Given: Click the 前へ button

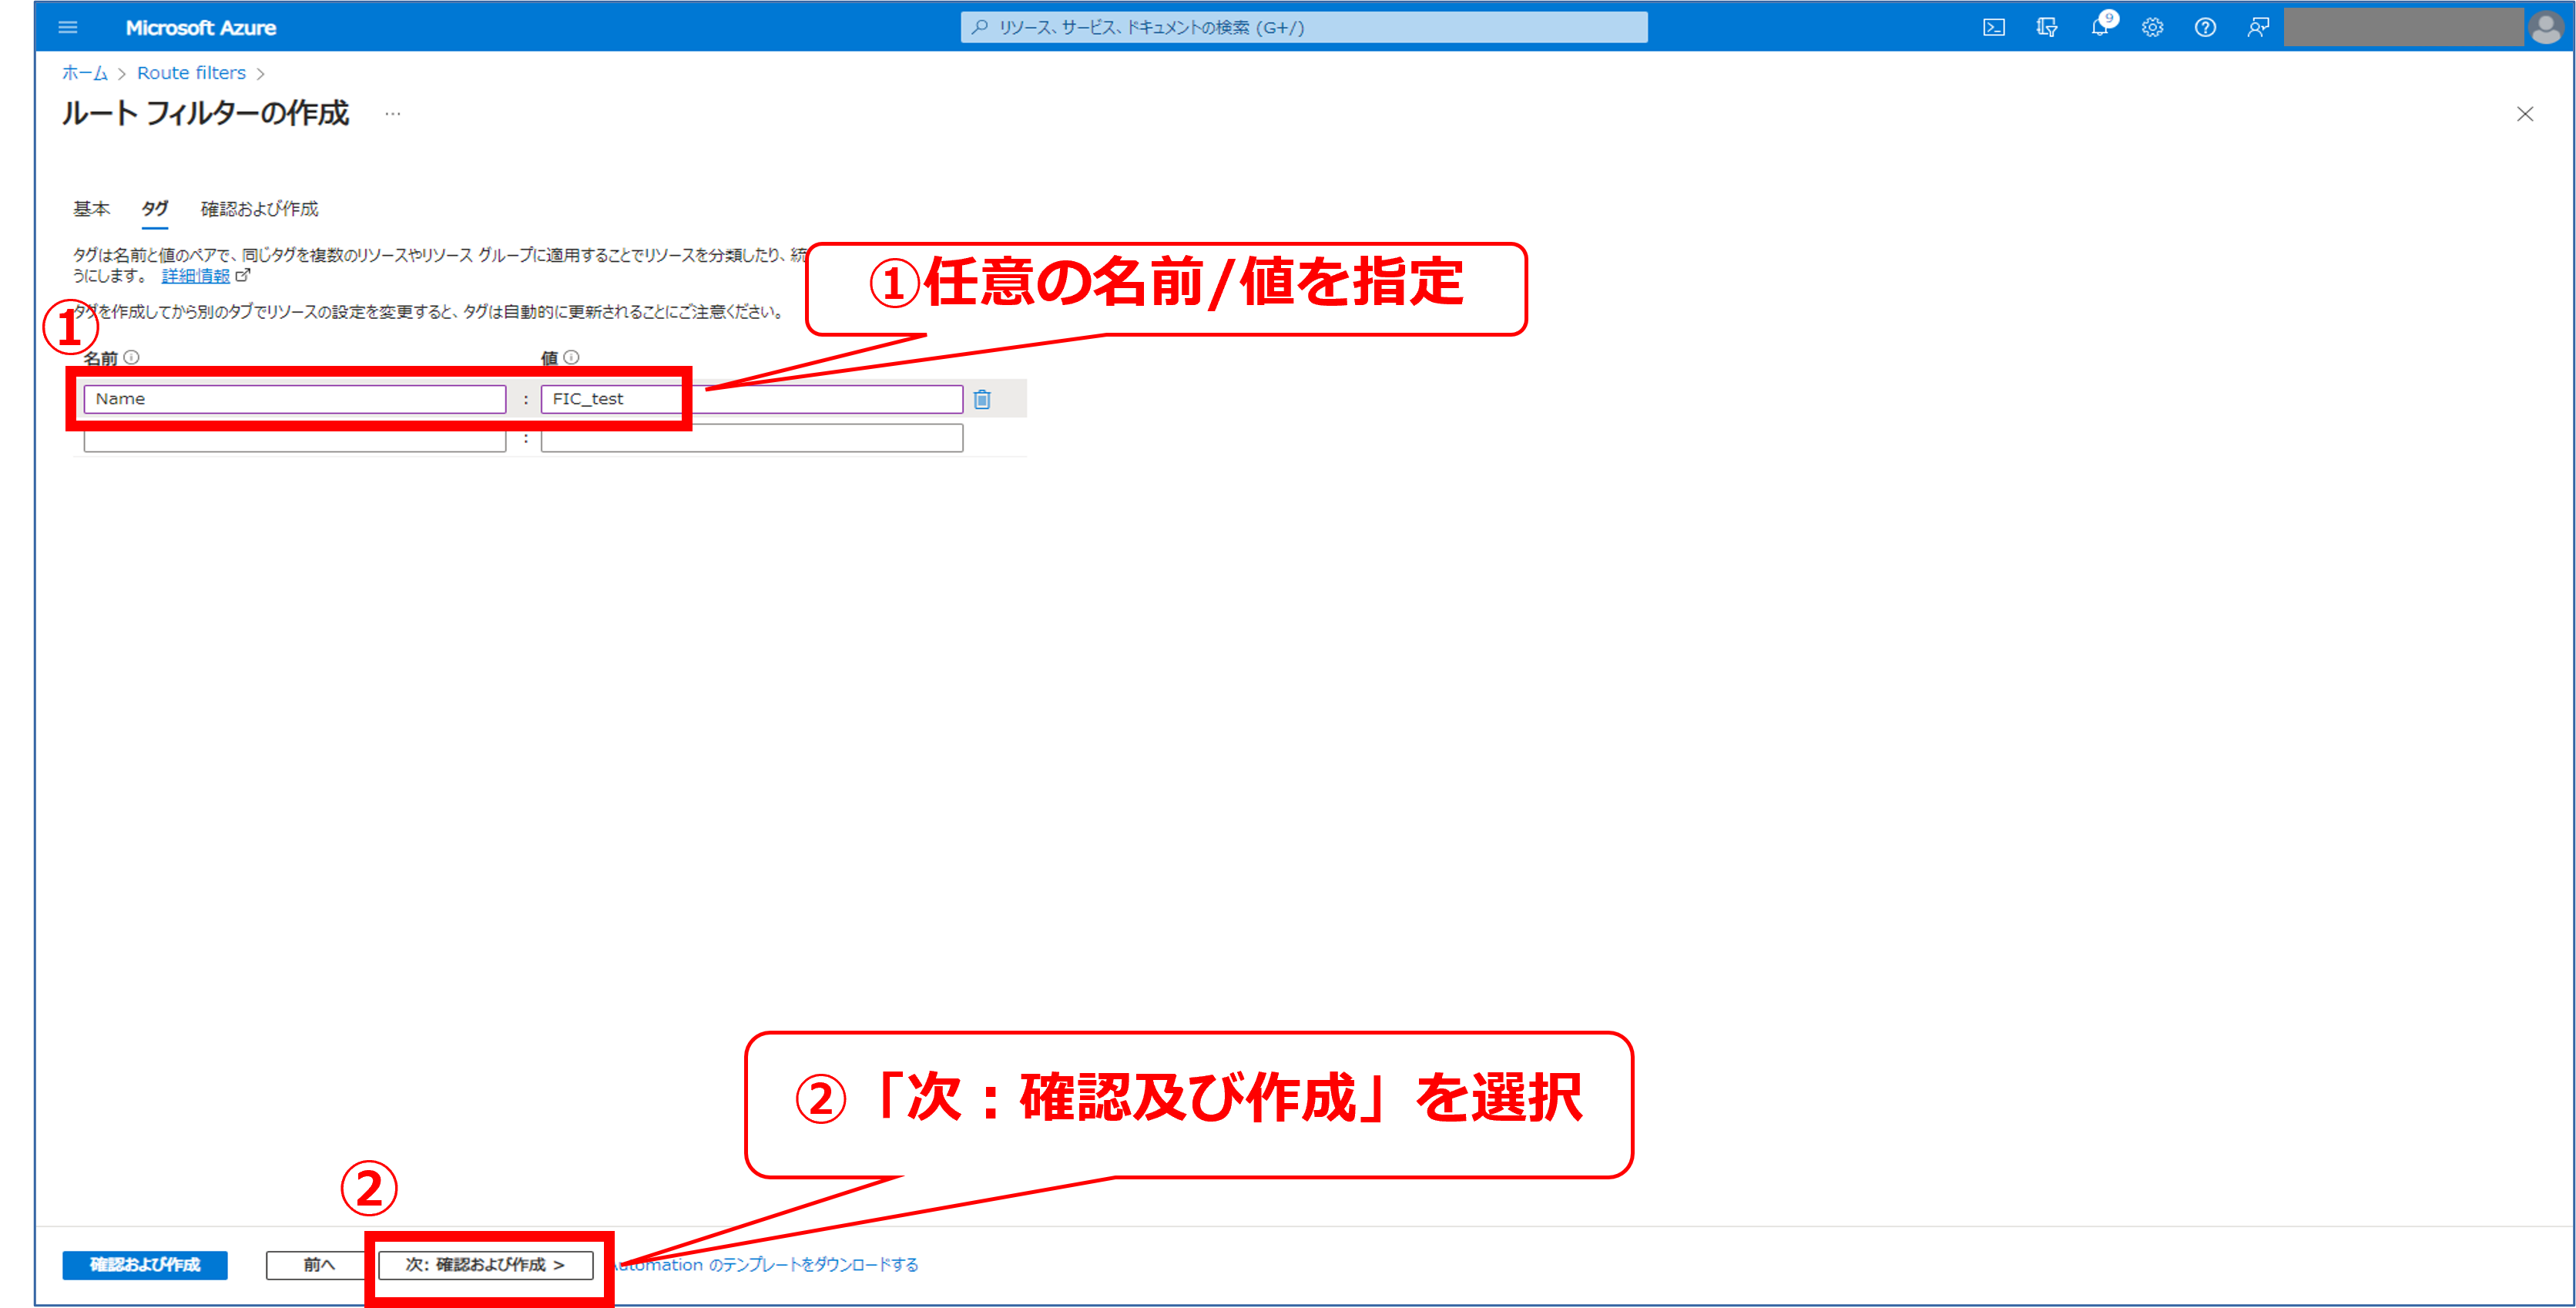Looking at the screenshot, I should tap(318, 1264).
